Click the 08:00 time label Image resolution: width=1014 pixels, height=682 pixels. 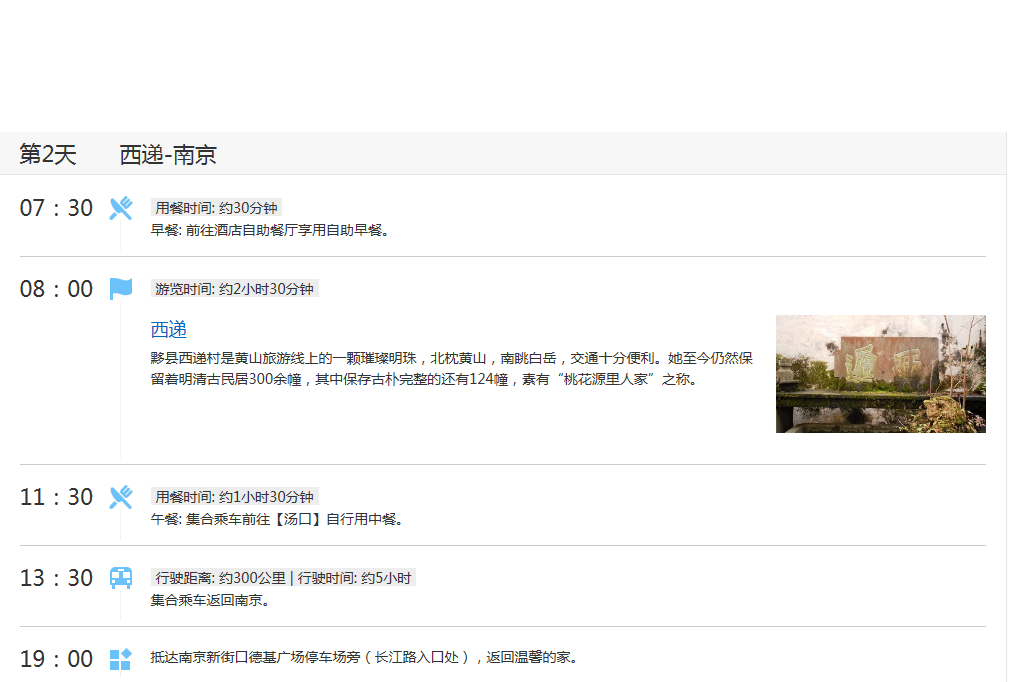56,289
